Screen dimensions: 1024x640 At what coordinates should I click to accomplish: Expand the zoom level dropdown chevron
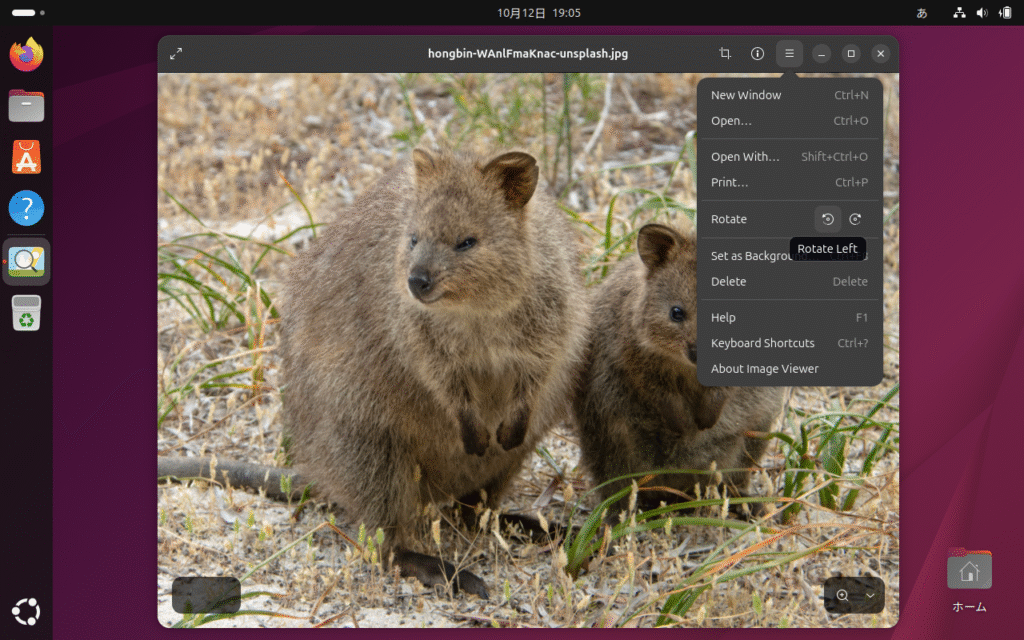(870, 595)
